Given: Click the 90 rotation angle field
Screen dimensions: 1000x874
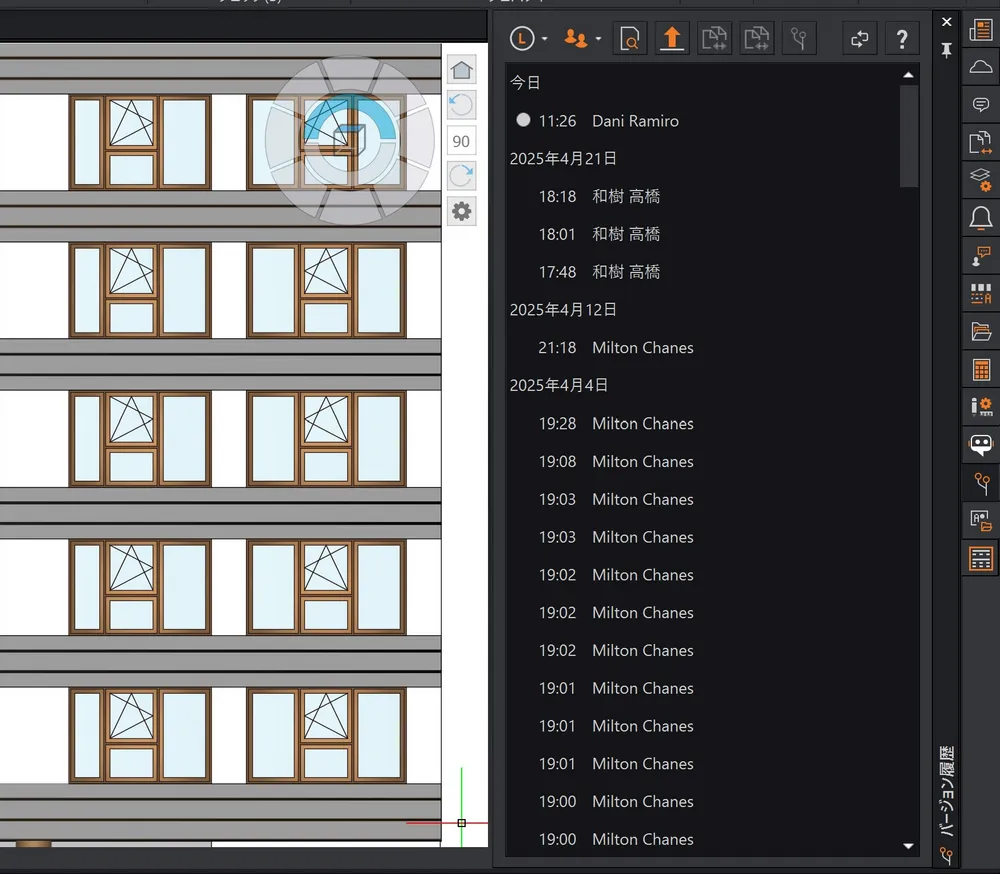Looking at the screenshot, I should point(461,141).
